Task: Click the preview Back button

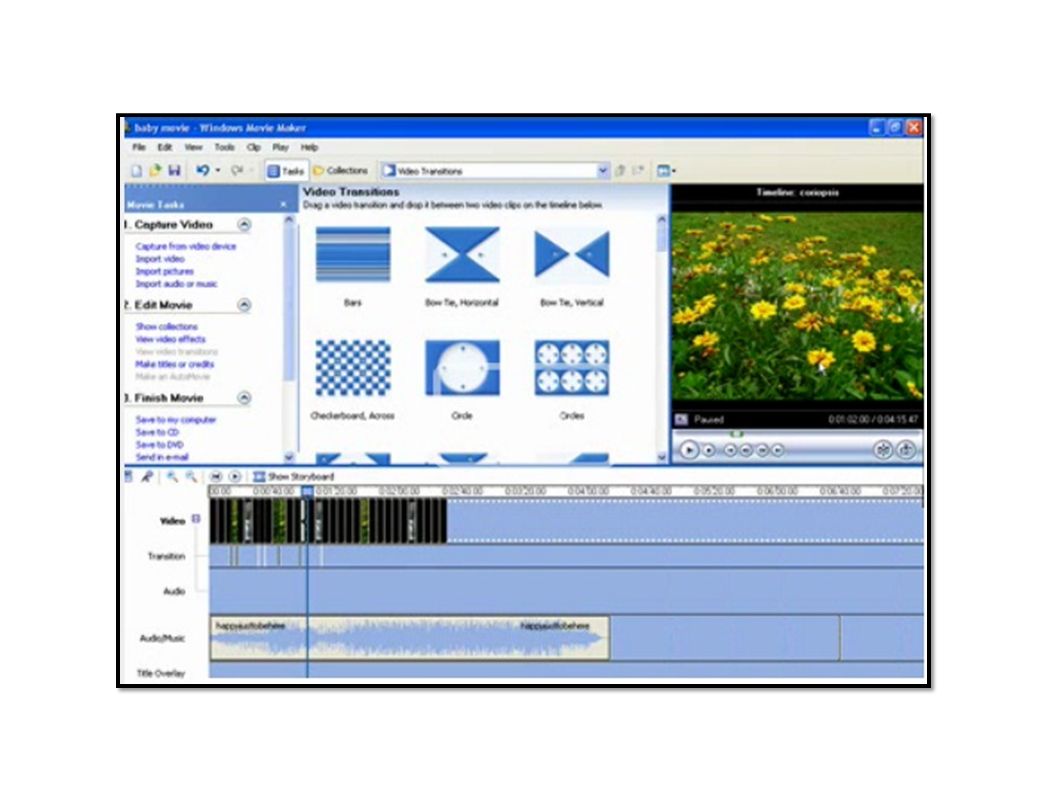Action: 730,450
